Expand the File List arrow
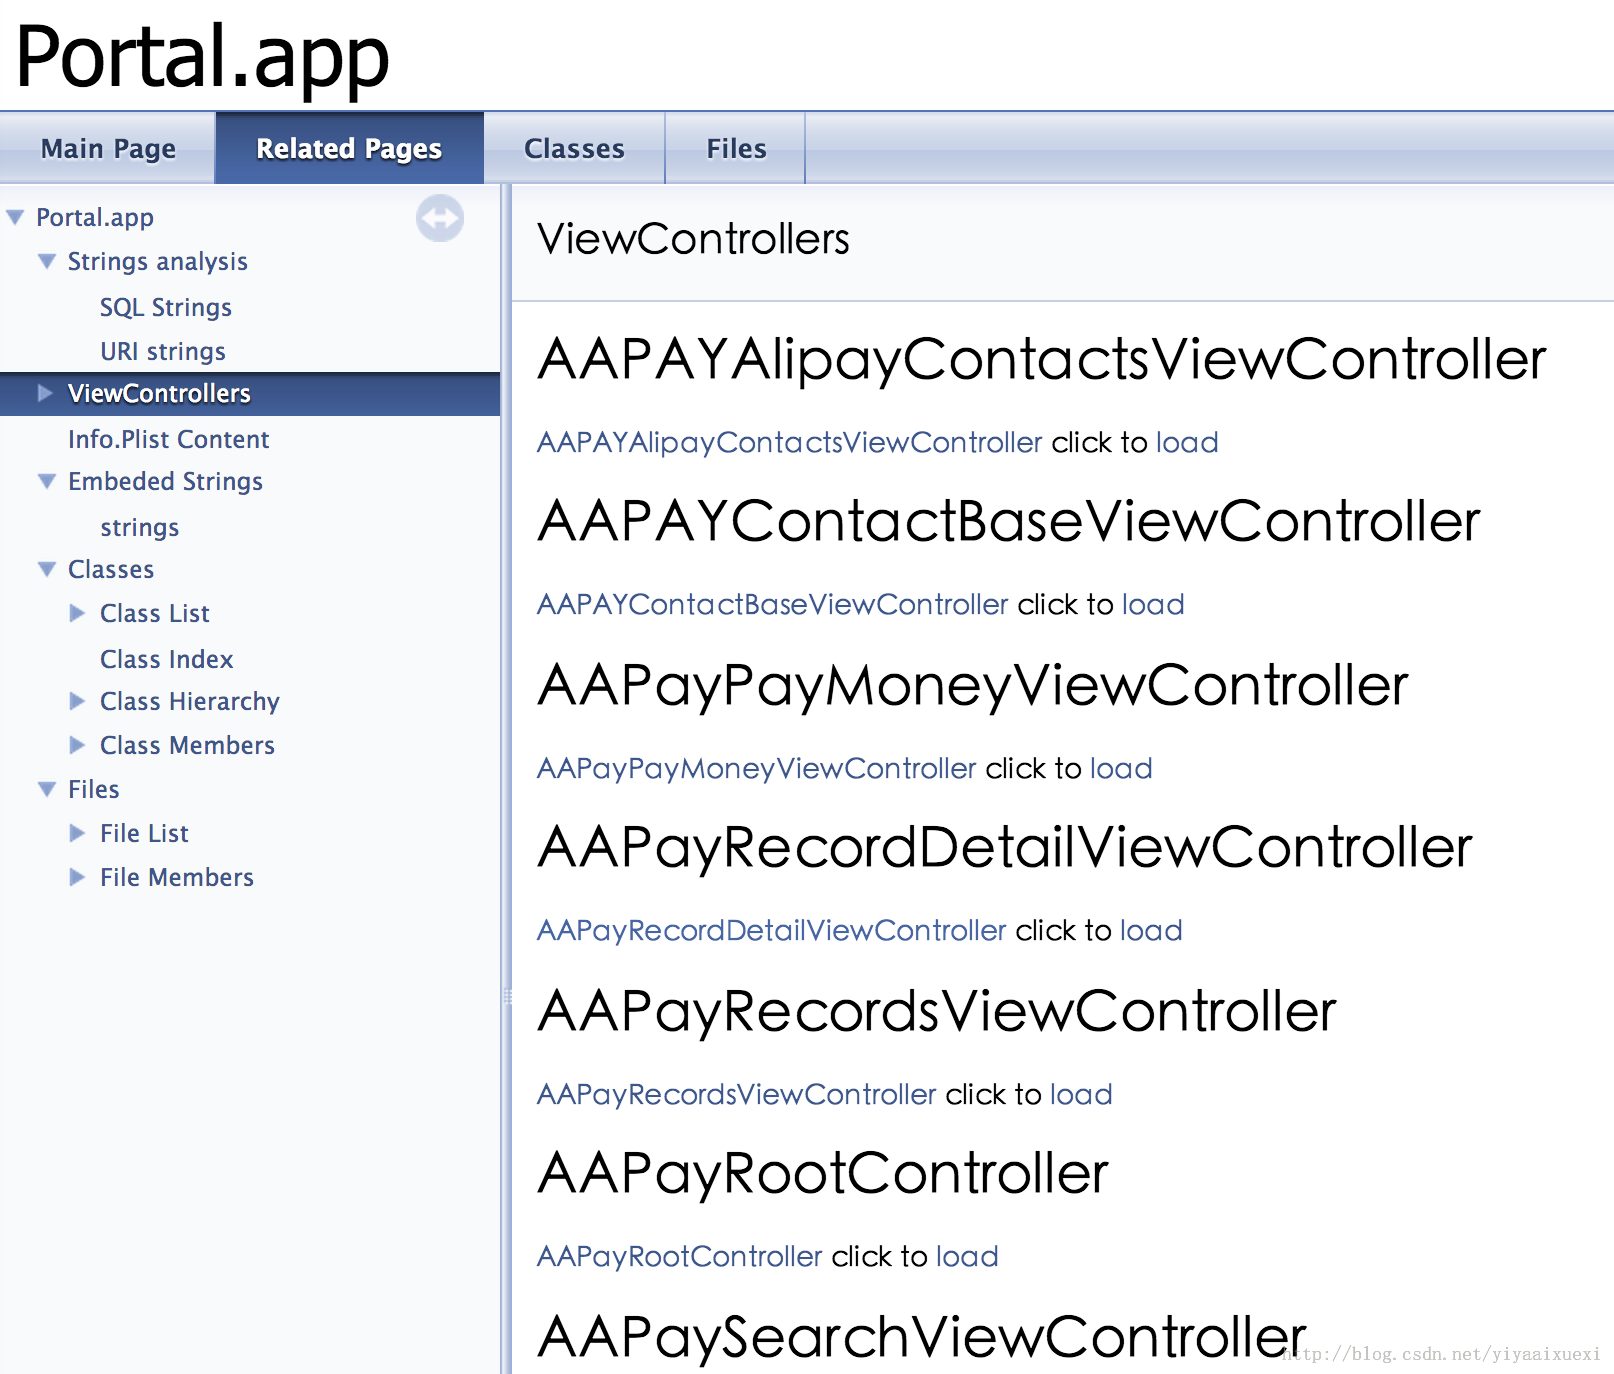 (x=77, y=833)
